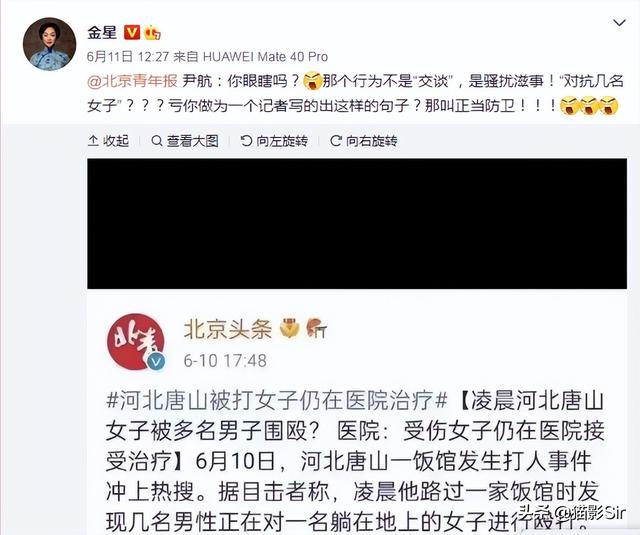Screen dimensions: 640x535
Task: Click the black image area
Action: click(x=357, y=224)
